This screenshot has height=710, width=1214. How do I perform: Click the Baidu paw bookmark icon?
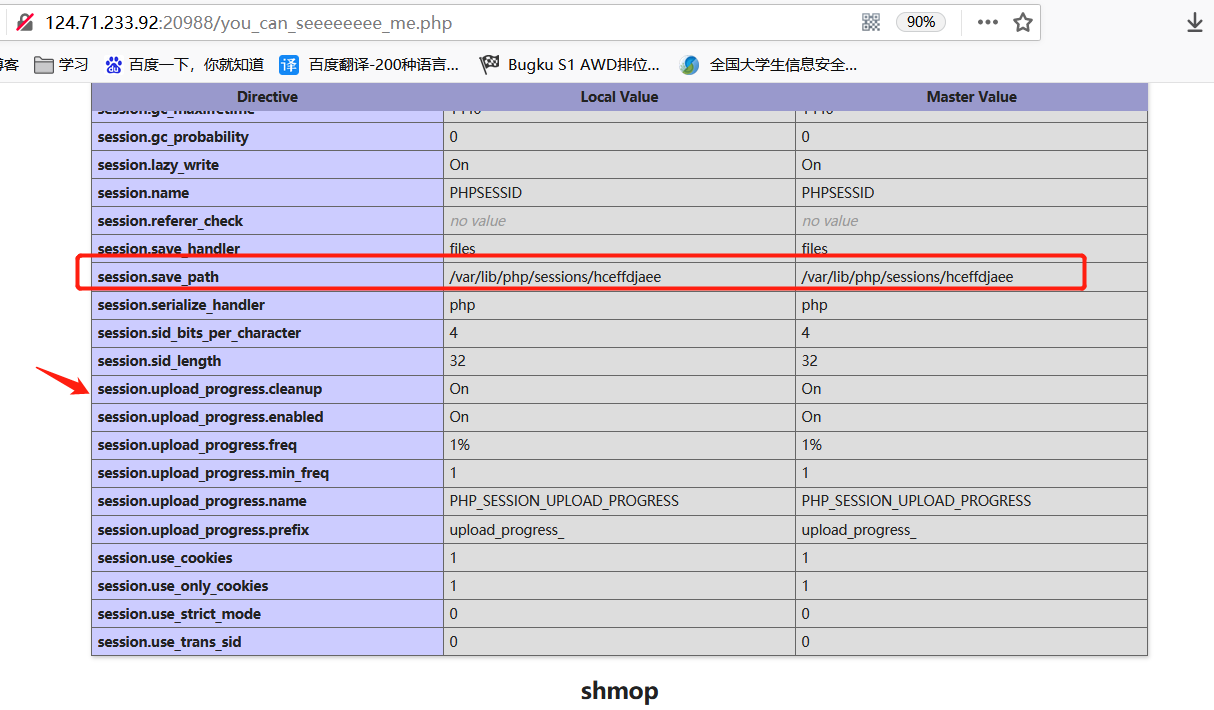114,65
